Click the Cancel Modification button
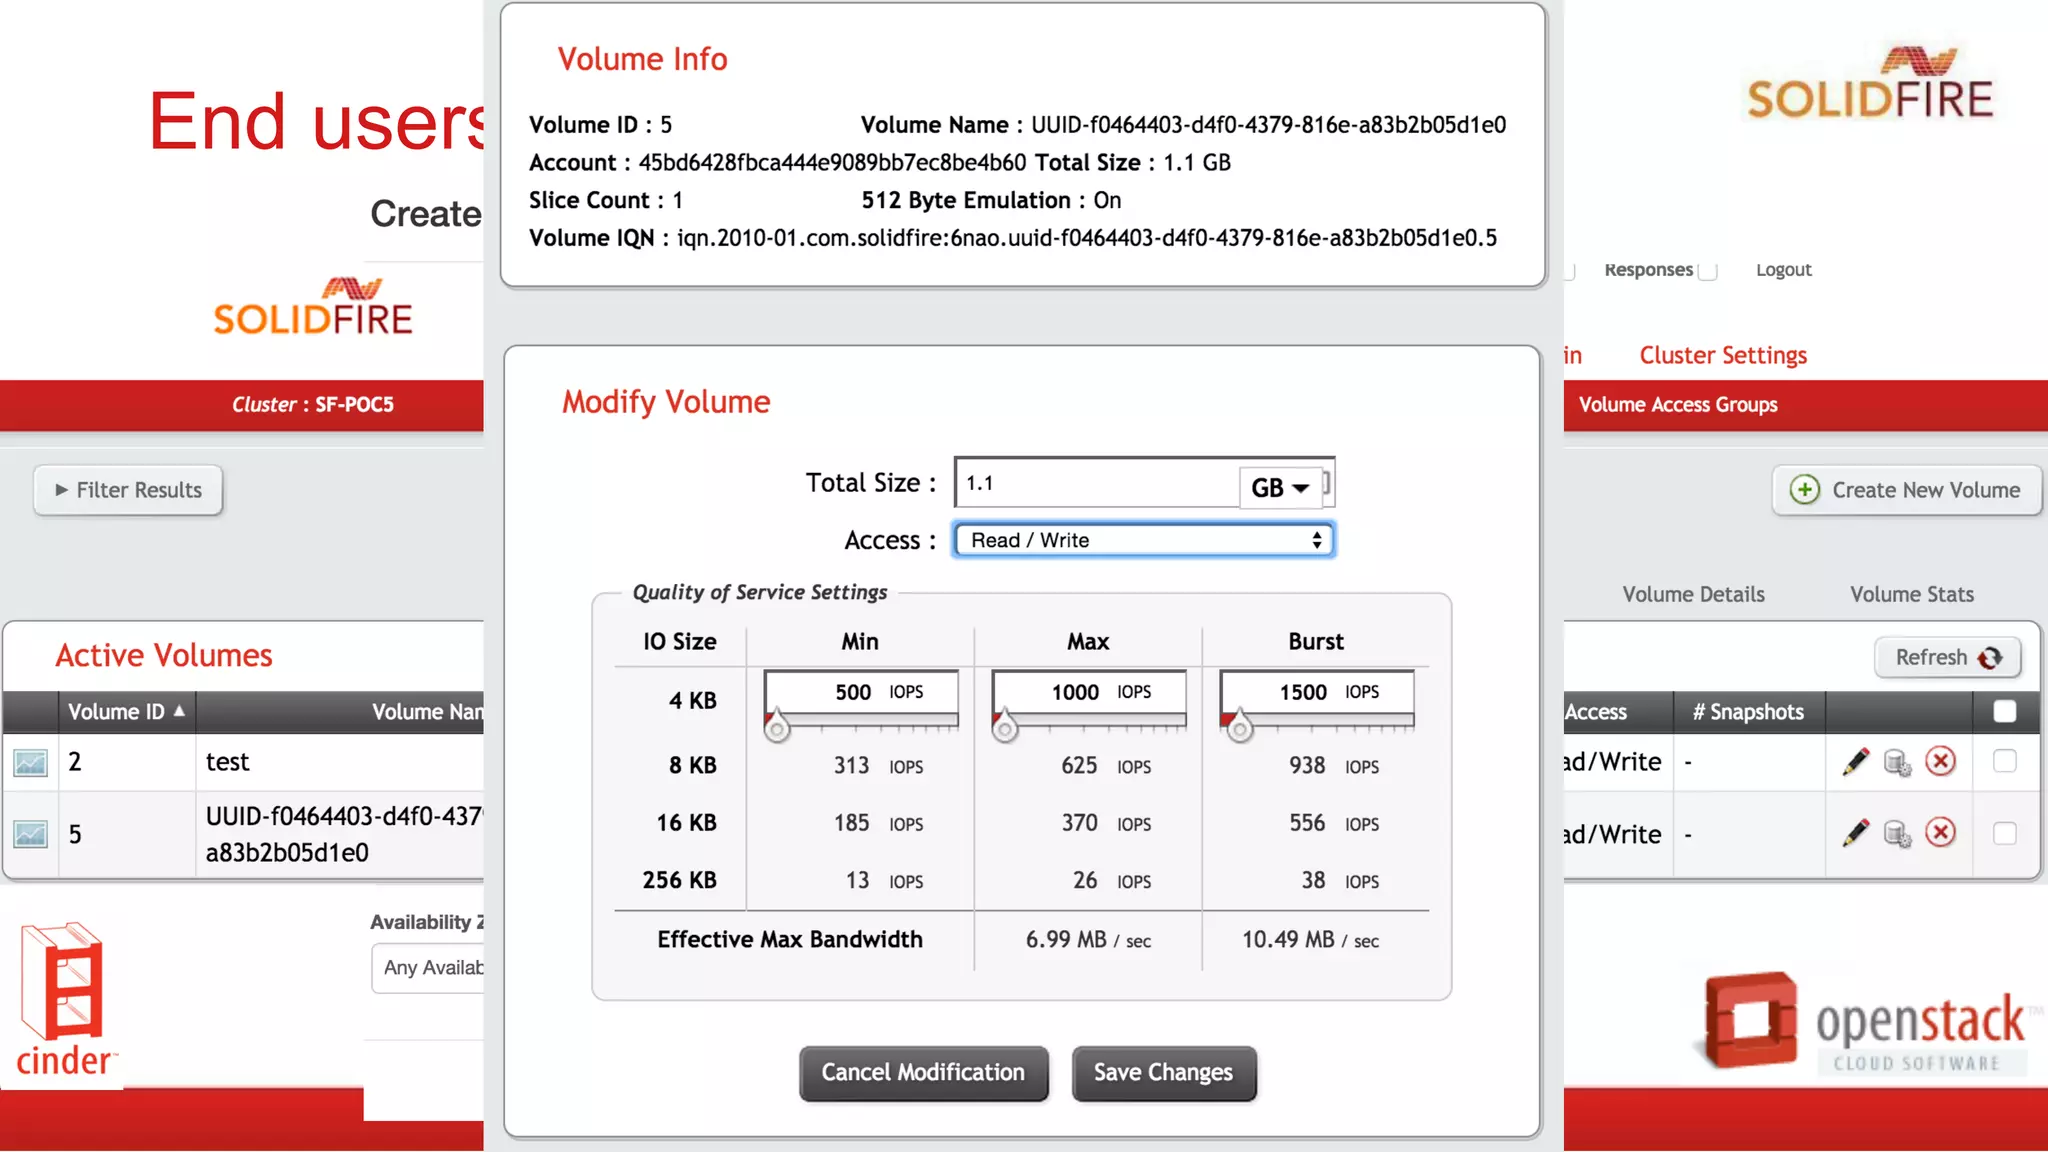 [923, 1073]
